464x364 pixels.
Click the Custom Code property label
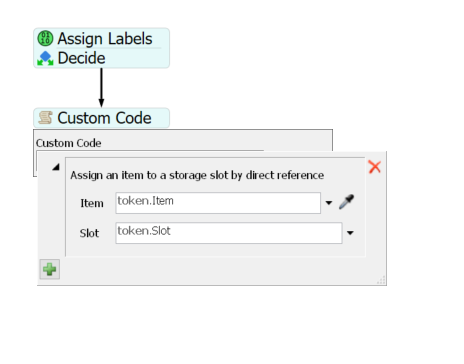(69, 143)
